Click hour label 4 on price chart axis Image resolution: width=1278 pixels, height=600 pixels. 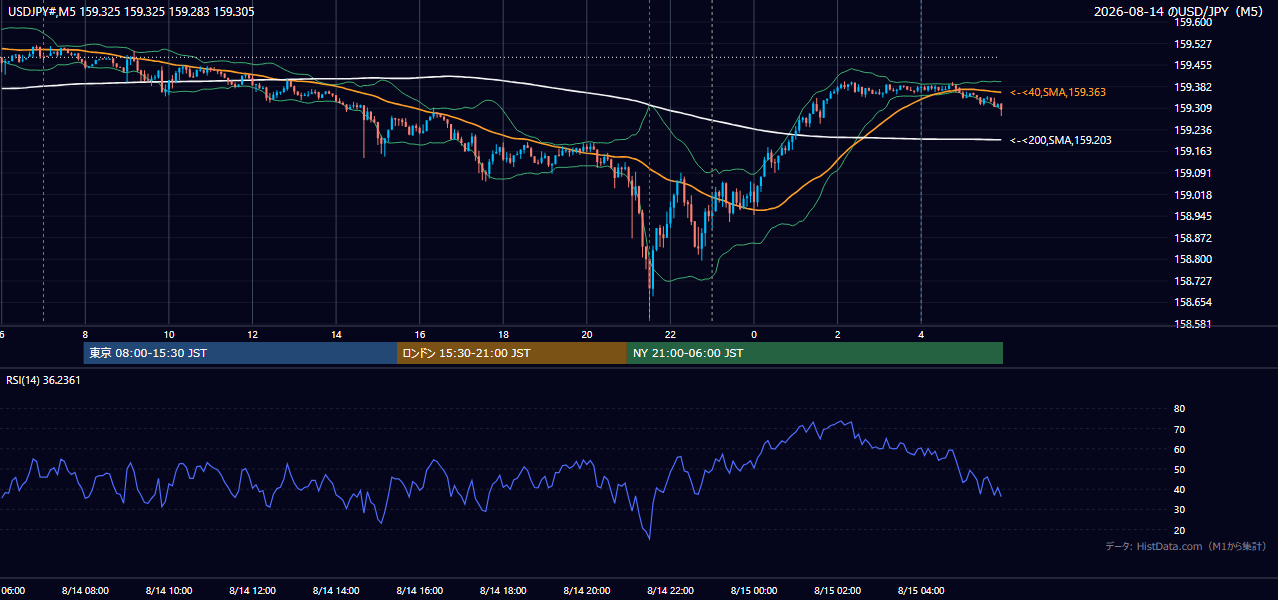pos(921,334)
